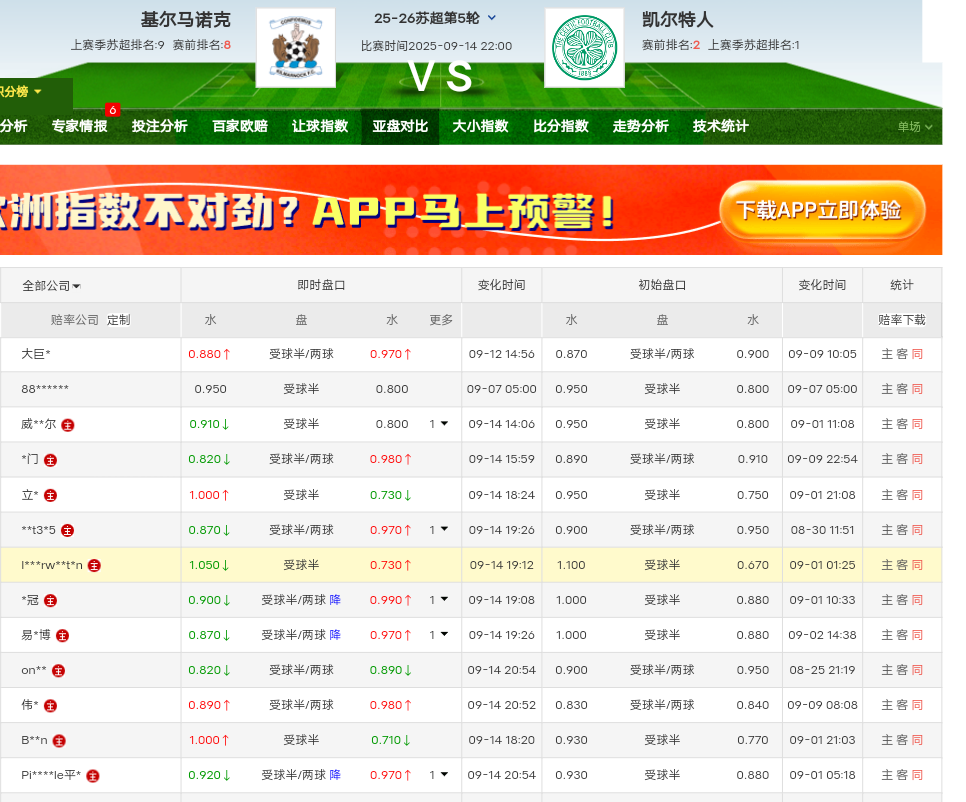This screenshot has width=966, height=802.
Task: Click the red 主 icon next to l***rw**t*n
Action: [94, 565]
